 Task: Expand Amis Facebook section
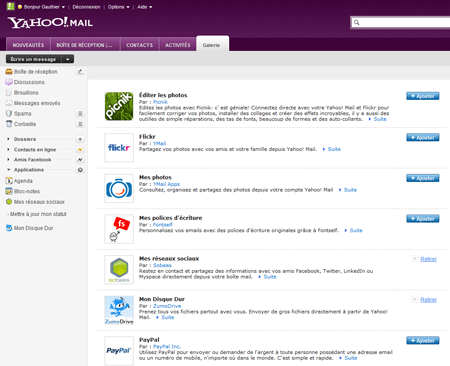(8, 160)
